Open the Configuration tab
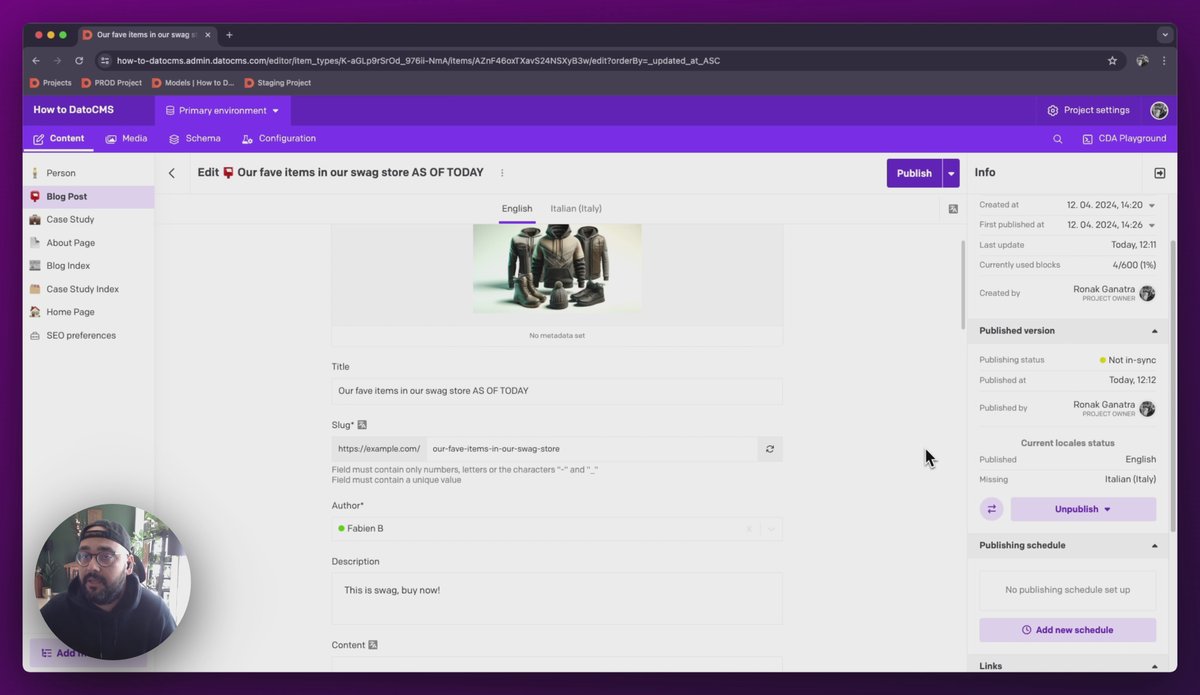 pos(279,139)
